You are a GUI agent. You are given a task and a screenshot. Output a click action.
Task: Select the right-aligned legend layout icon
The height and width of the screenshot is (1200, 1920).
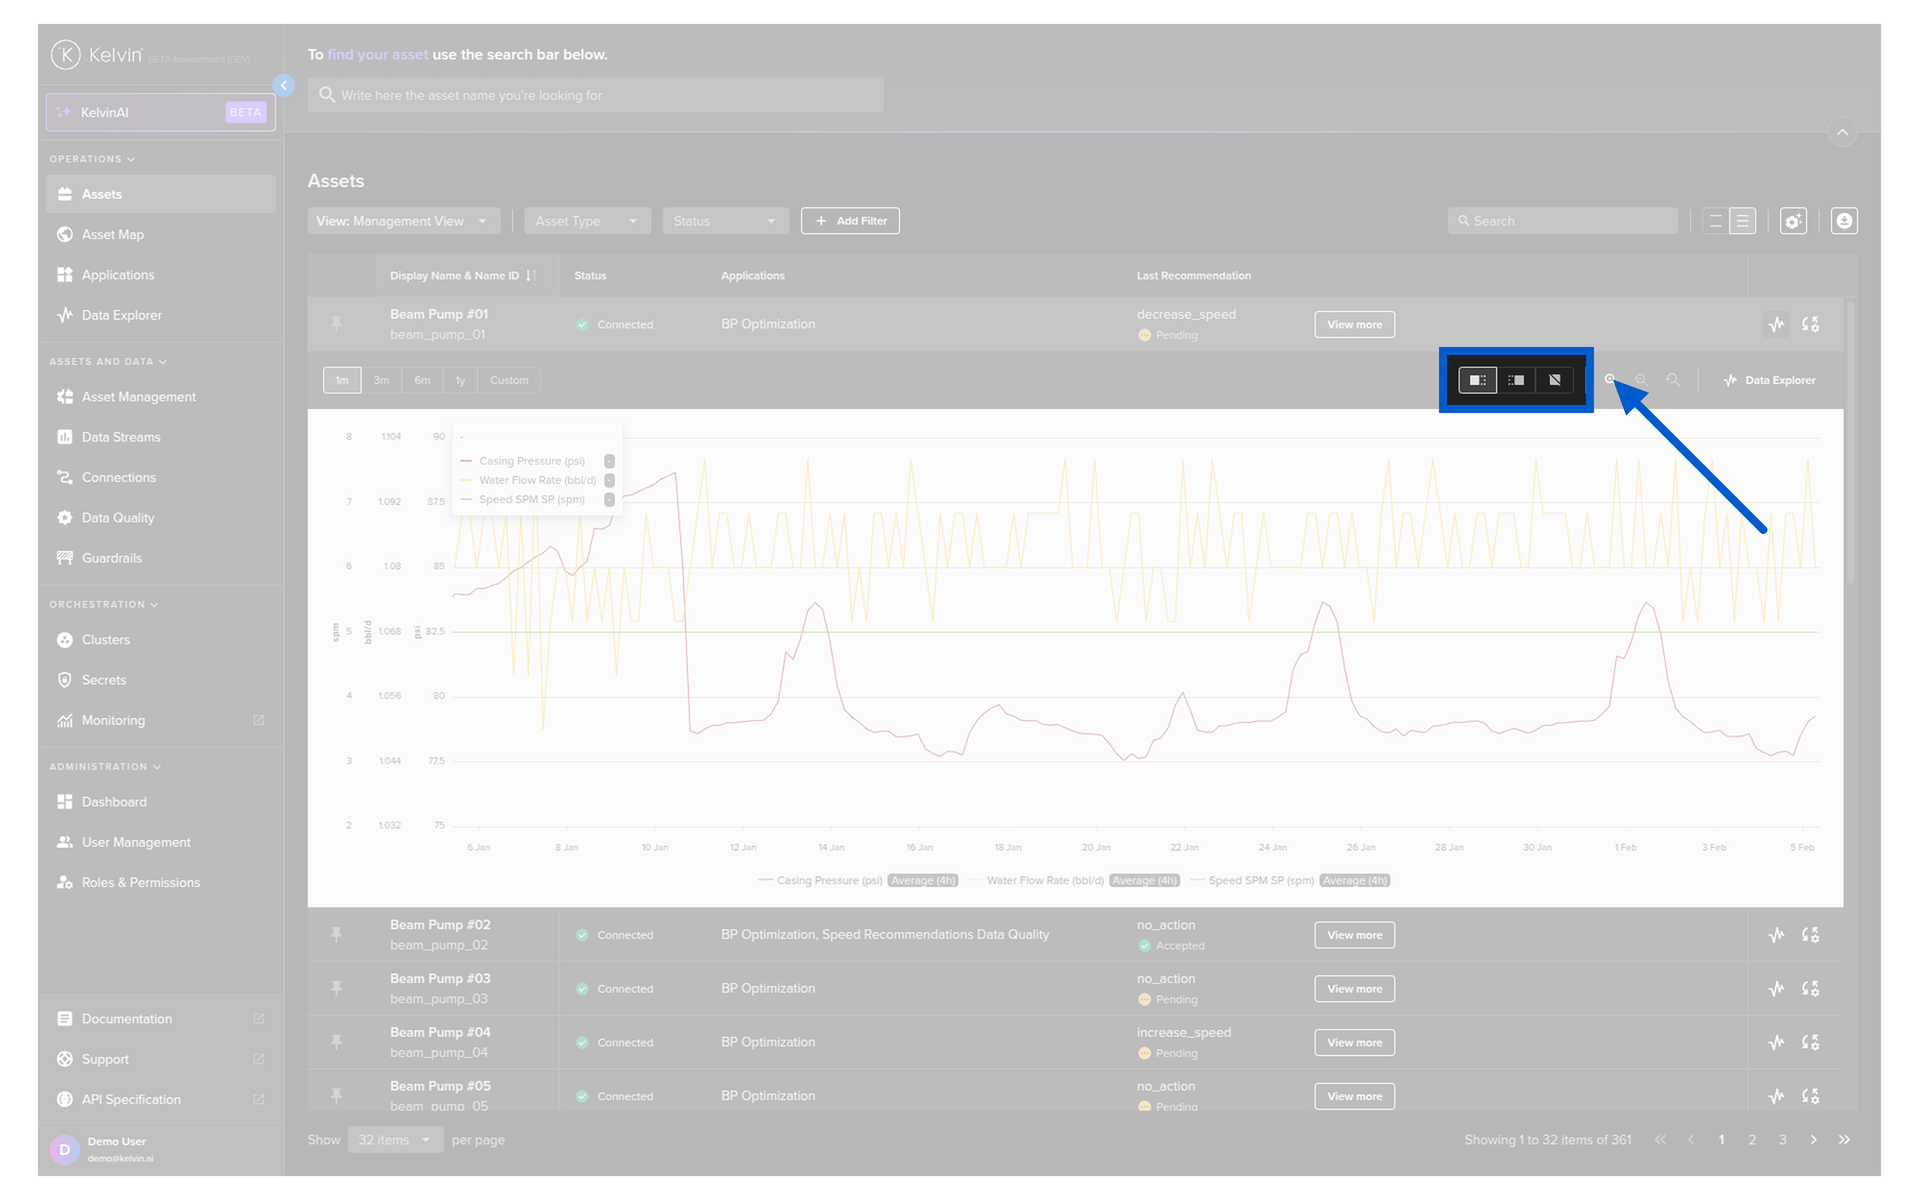tap(1516, 380)
